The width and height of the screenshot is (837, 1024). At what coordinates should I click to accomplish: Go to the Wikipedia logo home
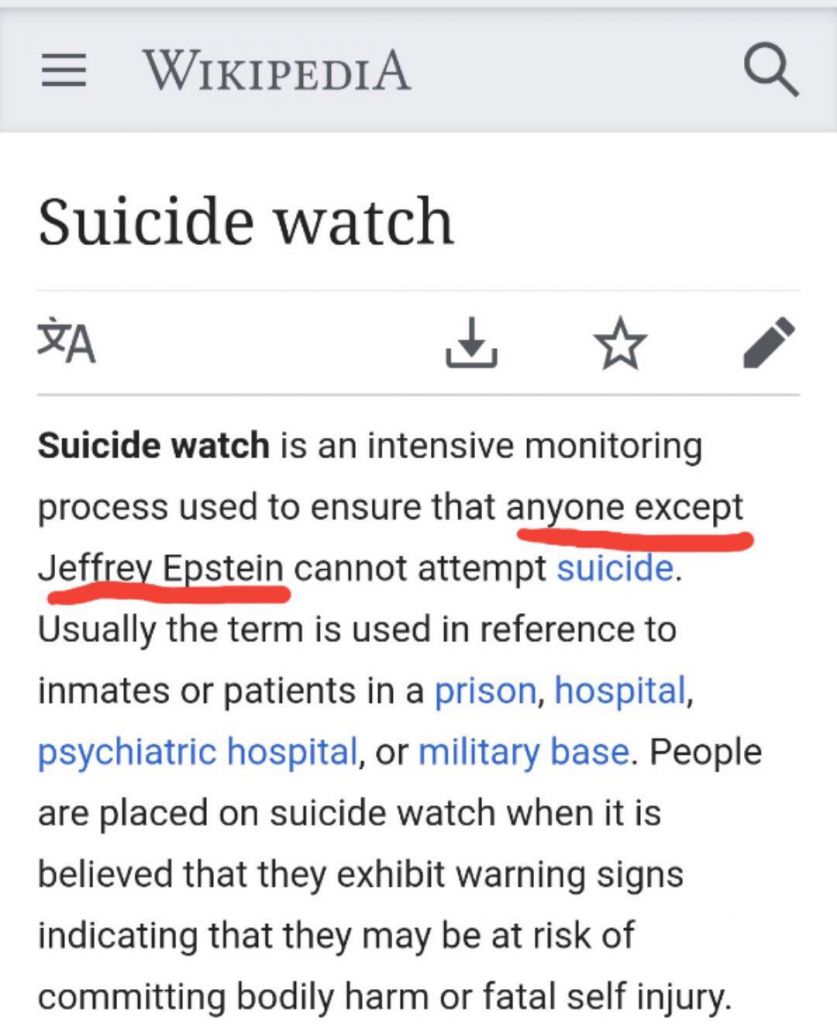point(277,71)
